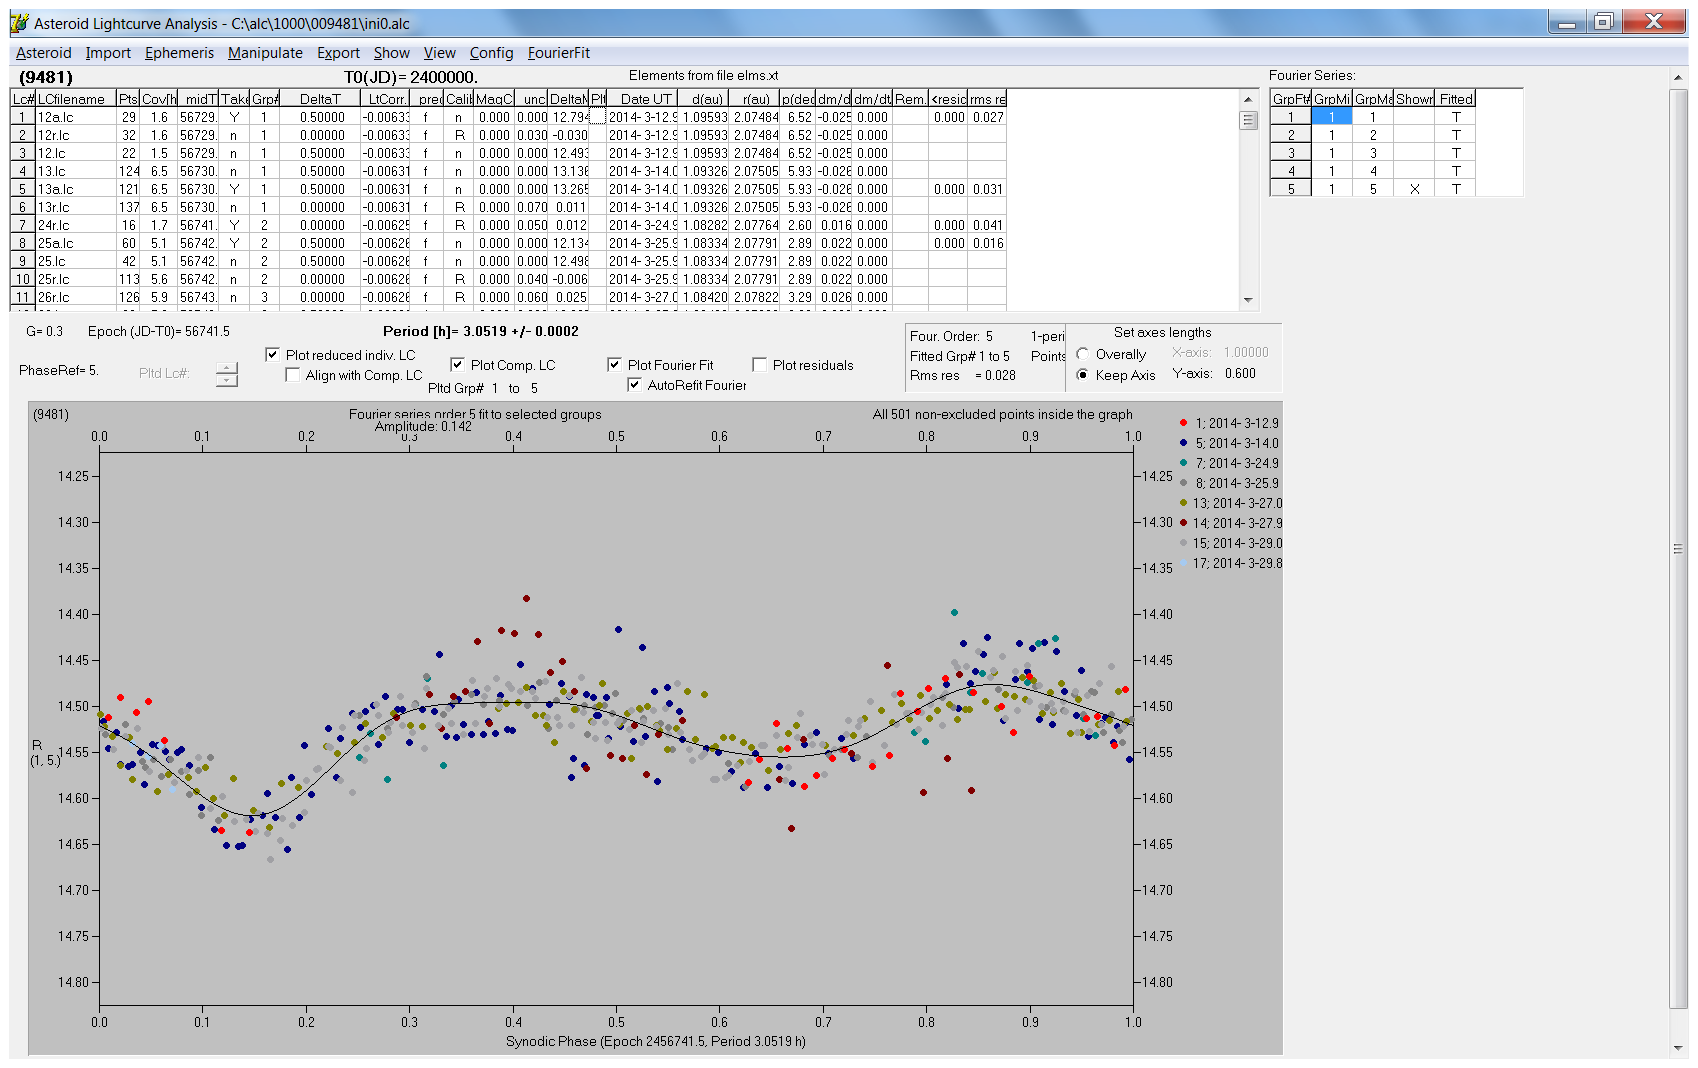Select the Keep Axis radio button
This screenshot has width=1698, height=1068.
pos(1083,375)
